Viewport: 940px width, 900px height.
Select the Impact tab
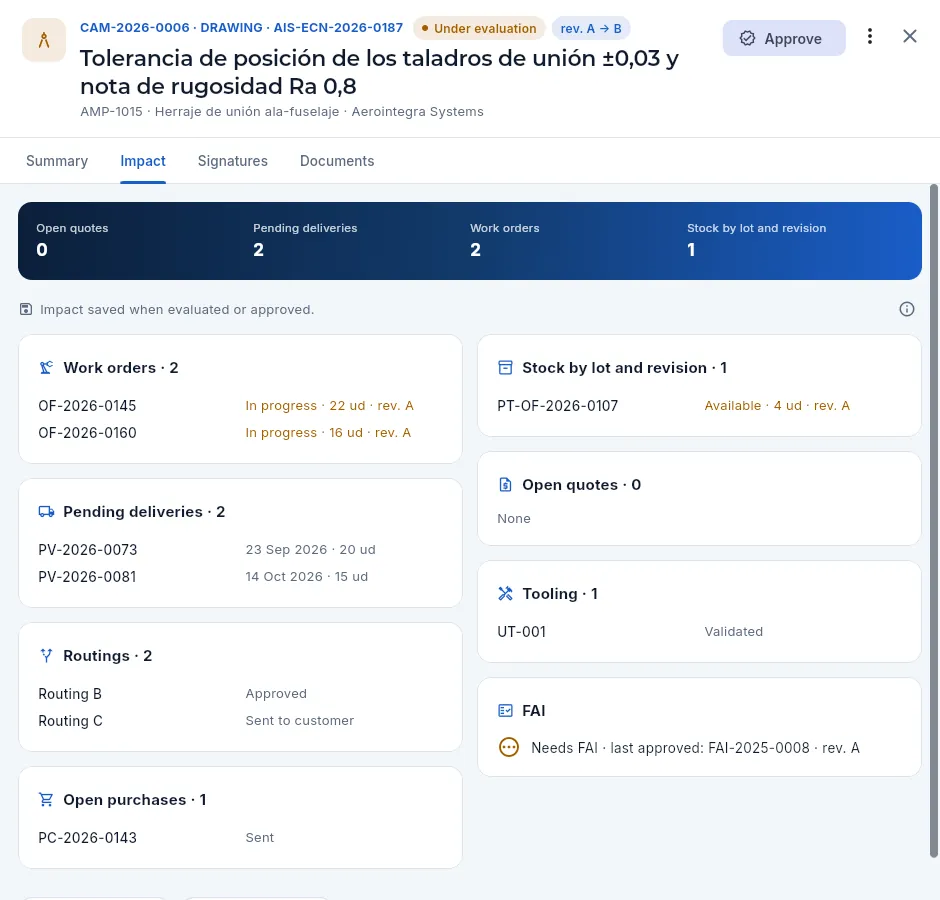pos(143,161)
